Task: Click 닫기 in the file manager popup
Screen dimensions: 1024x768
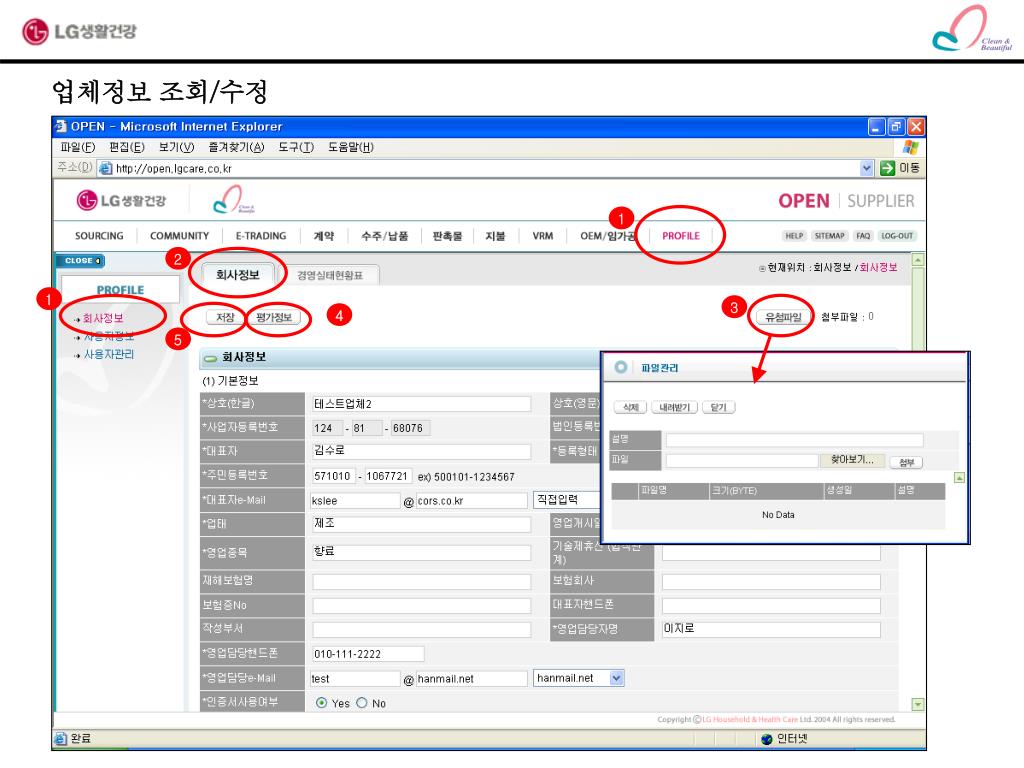Action: point(718,408)
